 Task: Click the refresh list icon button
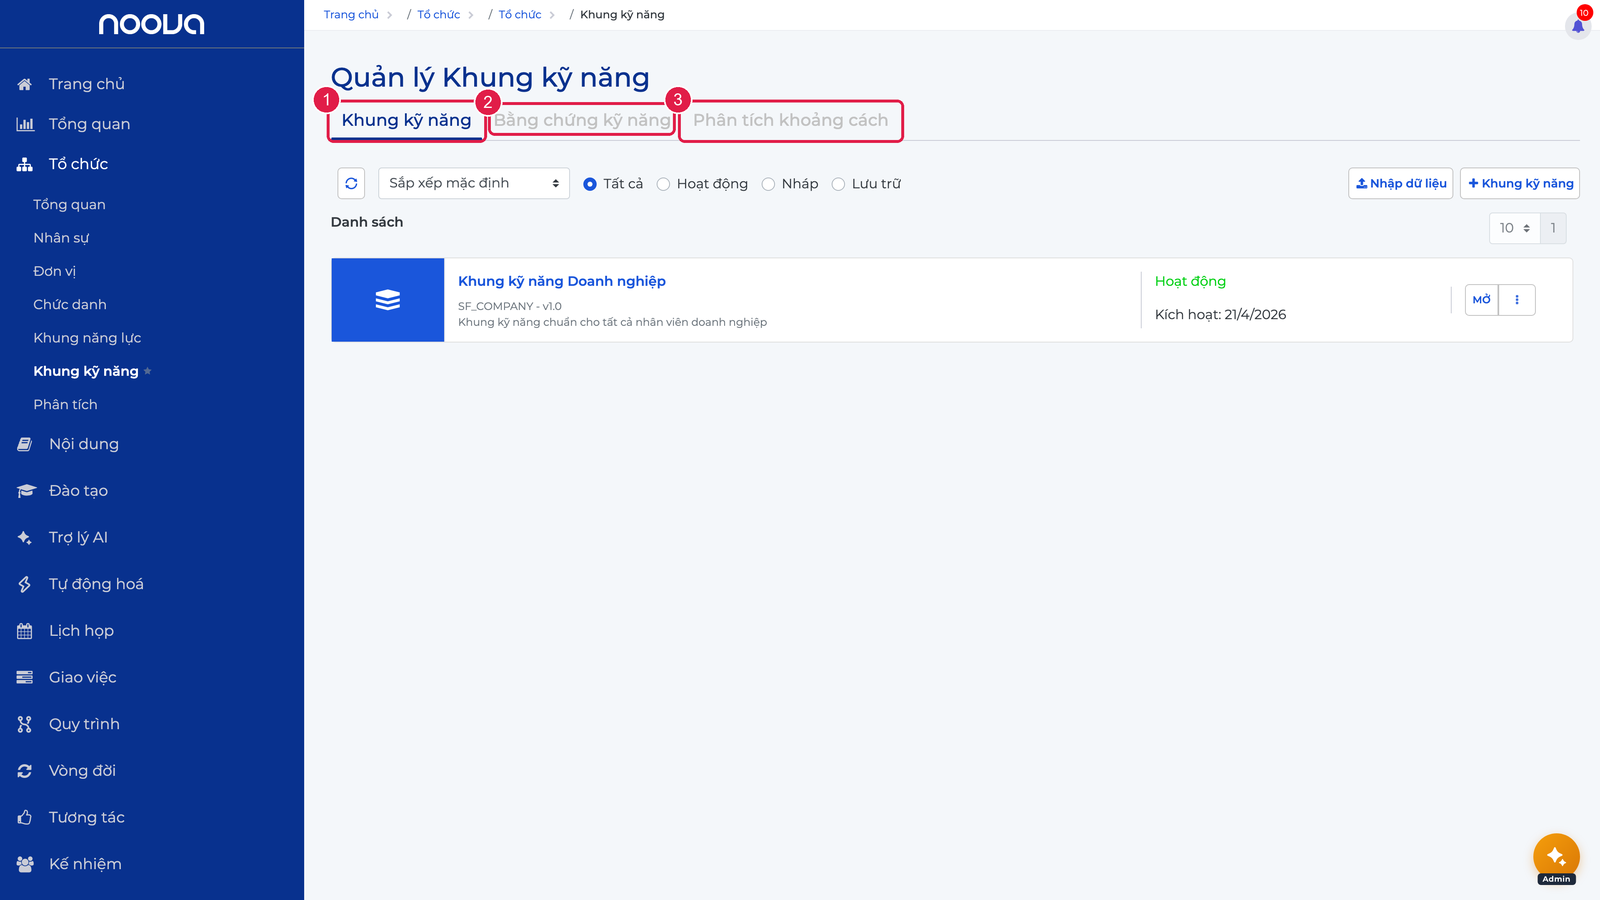(x=351, y=183)
